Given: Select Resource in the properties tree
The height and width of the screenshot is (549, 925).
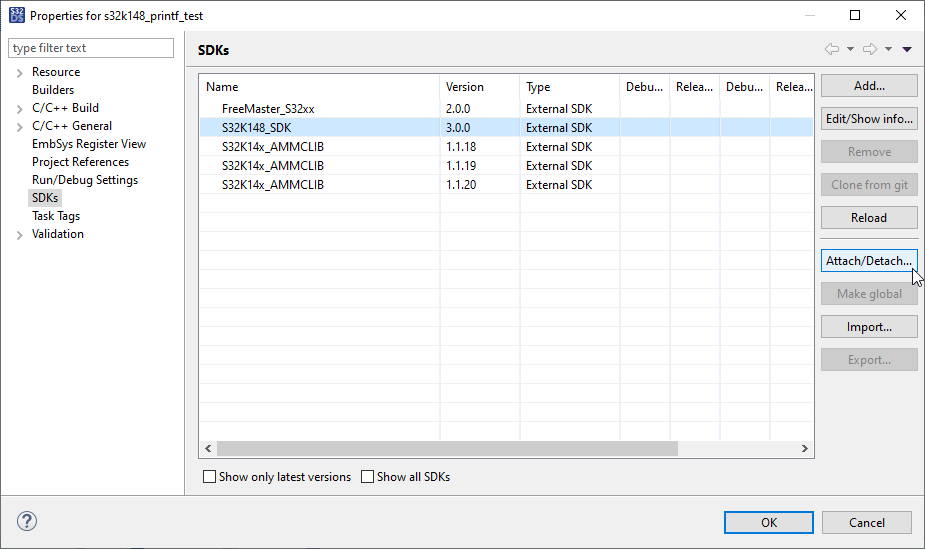Looking at the screenshot, I should tap(56, 72).
